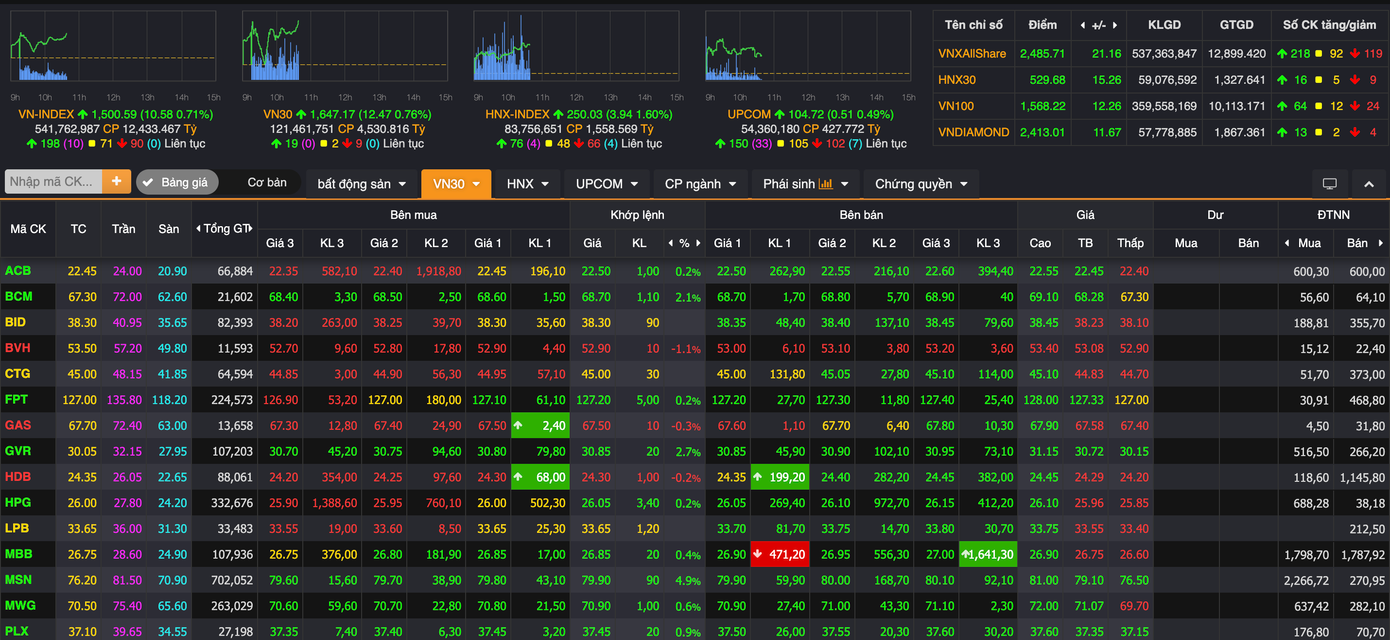1390x640 pixels.
Task: Click the Bên mua group header
Action: point(413,215)
